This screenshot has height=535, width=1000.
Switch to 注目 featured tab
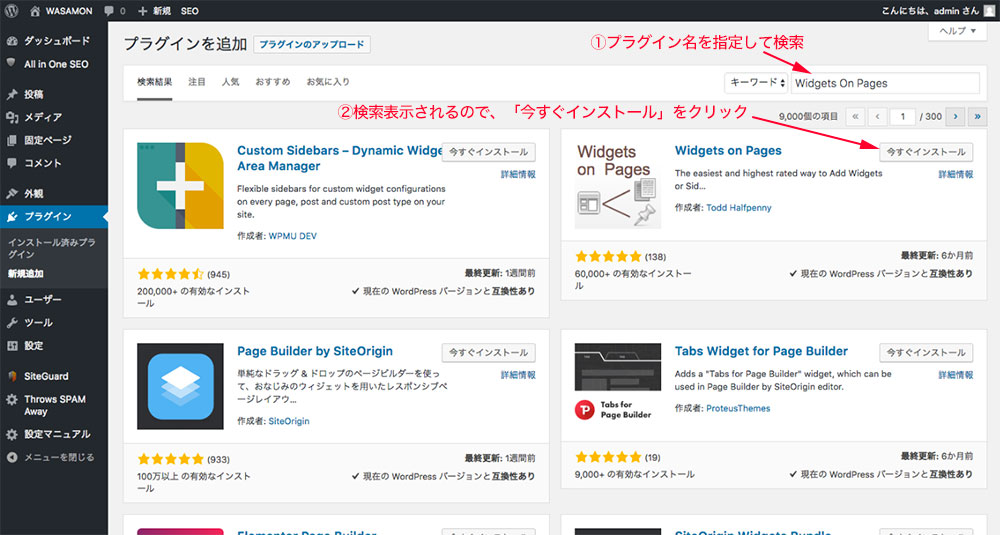pyautogui.click(x=197, y=82)
